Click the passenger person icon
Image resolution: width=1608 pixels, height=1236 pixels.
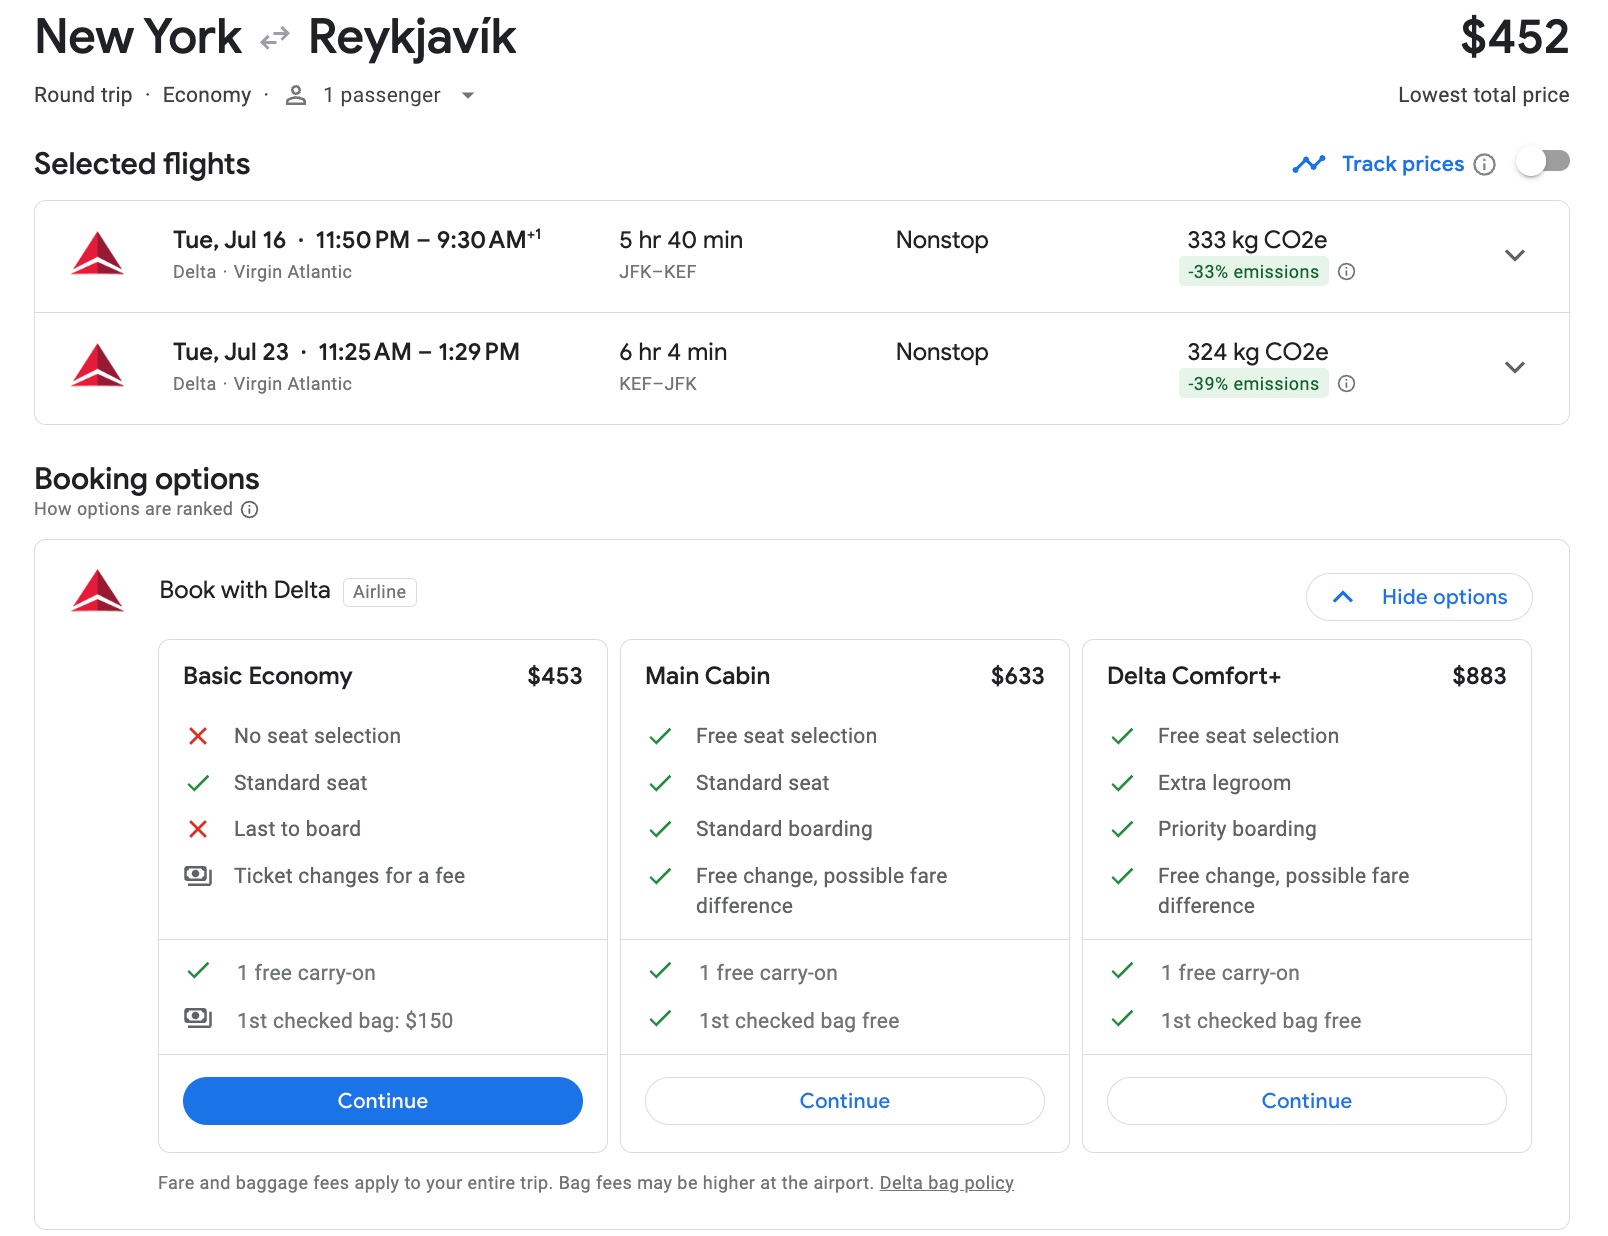point(294,95)
